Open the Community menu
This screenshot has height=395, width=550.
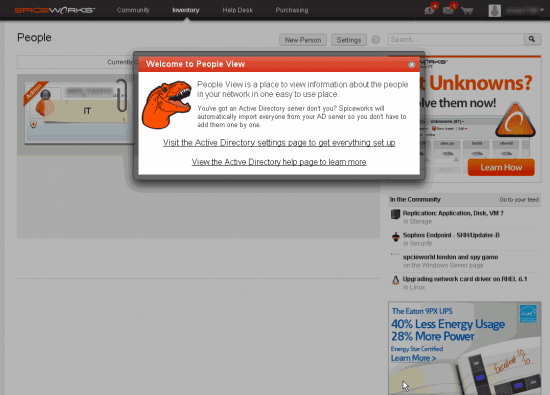click(x=133, y=10)
